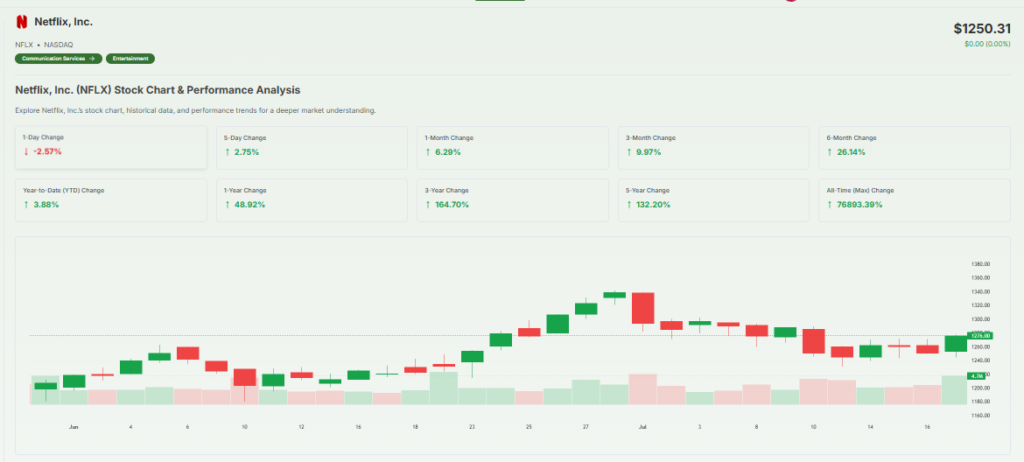
Task: Click the red down arrow in 1-Day Change
Action: tap(25, 152)
